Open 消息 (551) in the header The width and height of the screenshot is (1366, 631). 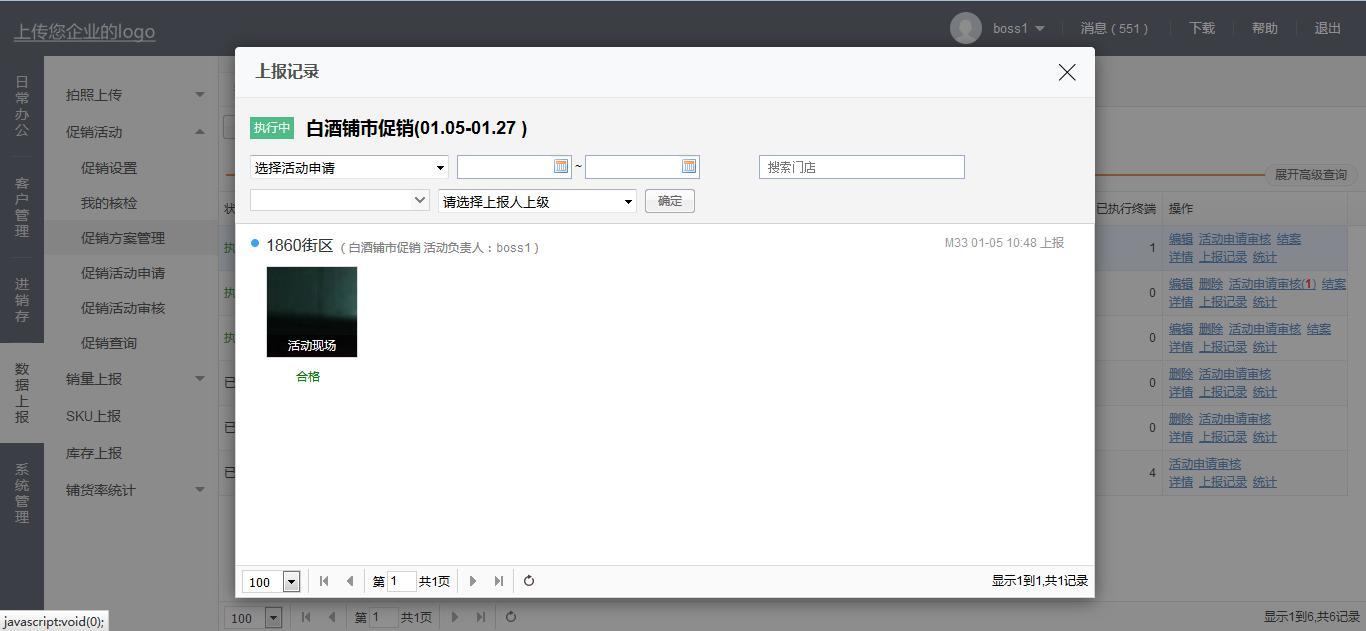(1114, 28)
